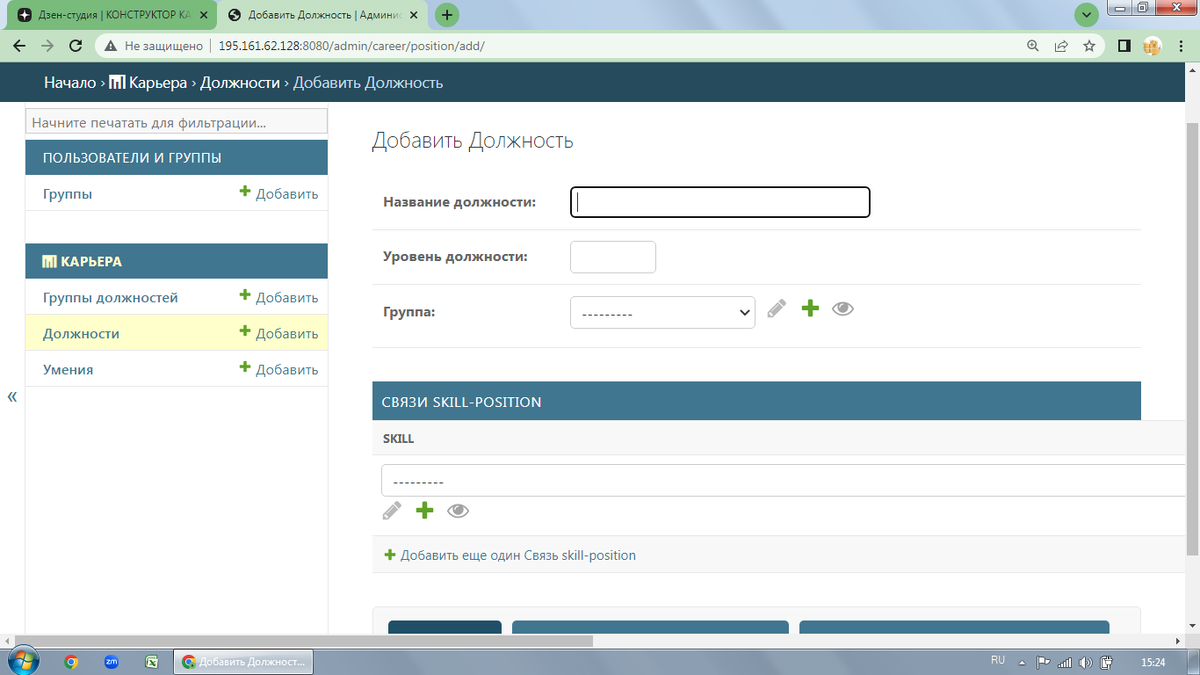
Task: Click the 'Связи skill-position' section header
Action: [756, 401]
